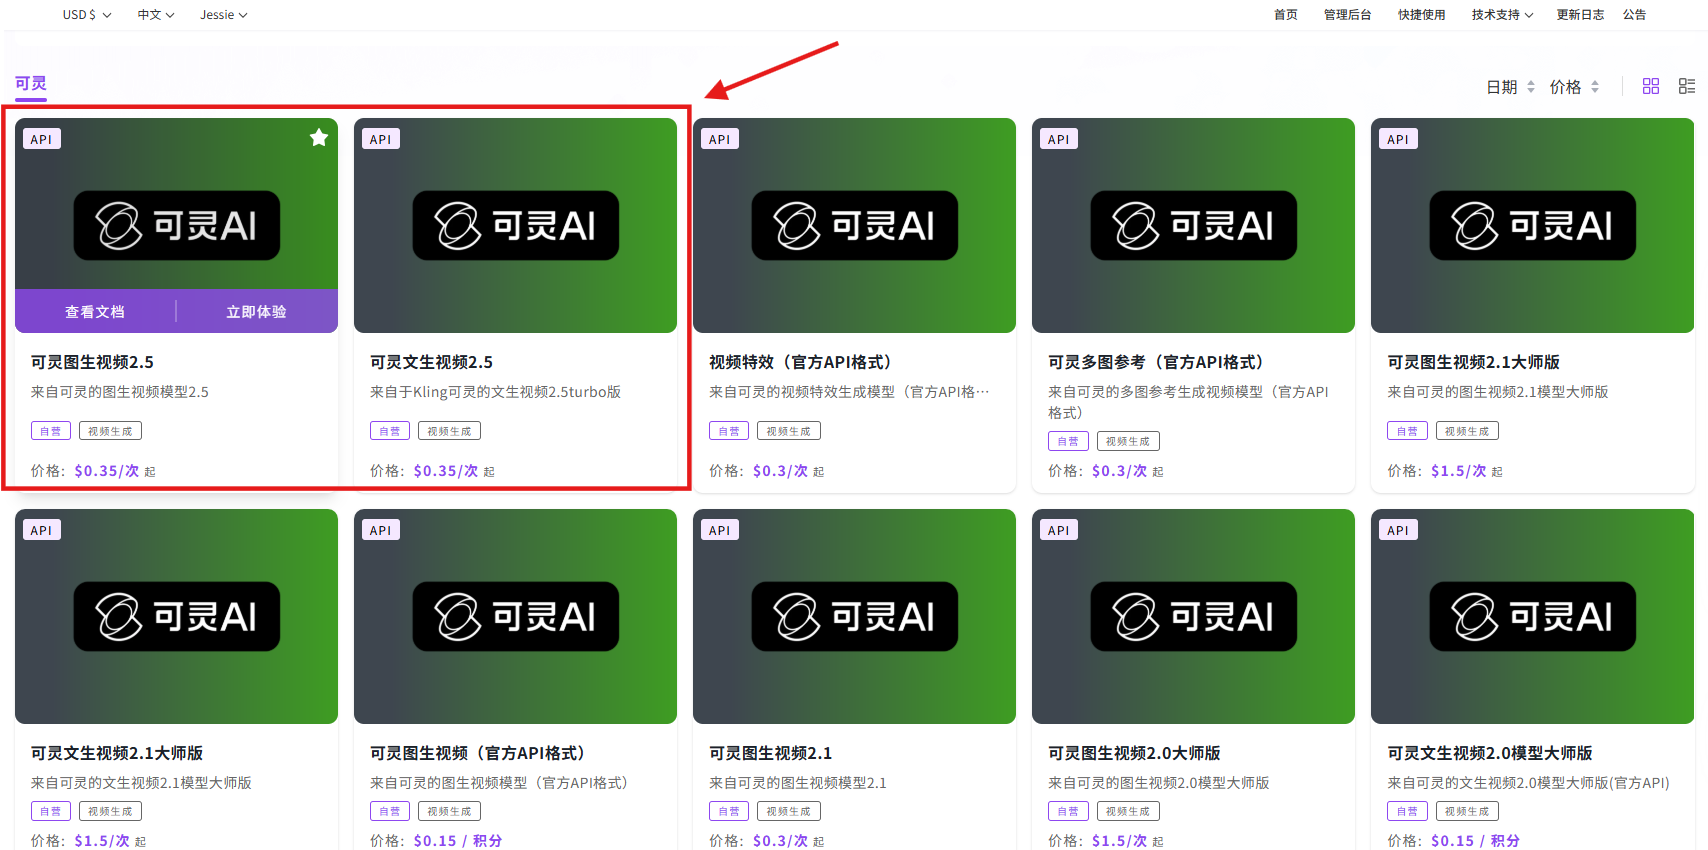
Task: Open 可灵文生视频2.0模型大师版 title
Action: [1489, 753]
